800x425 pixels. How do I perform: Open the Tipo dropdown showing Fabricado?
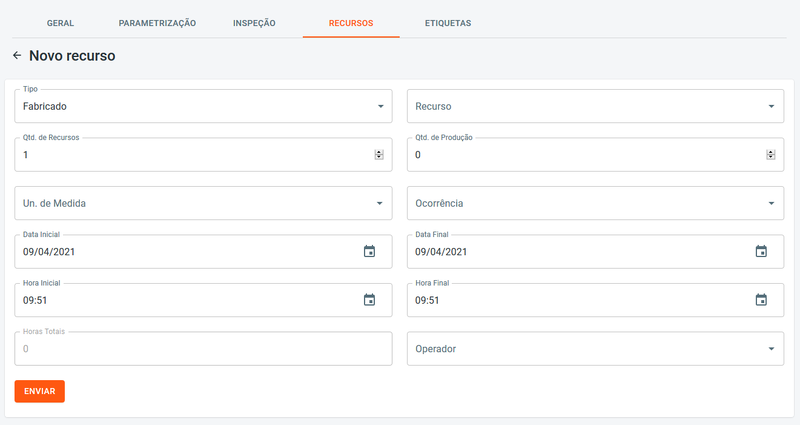(203, 106)
